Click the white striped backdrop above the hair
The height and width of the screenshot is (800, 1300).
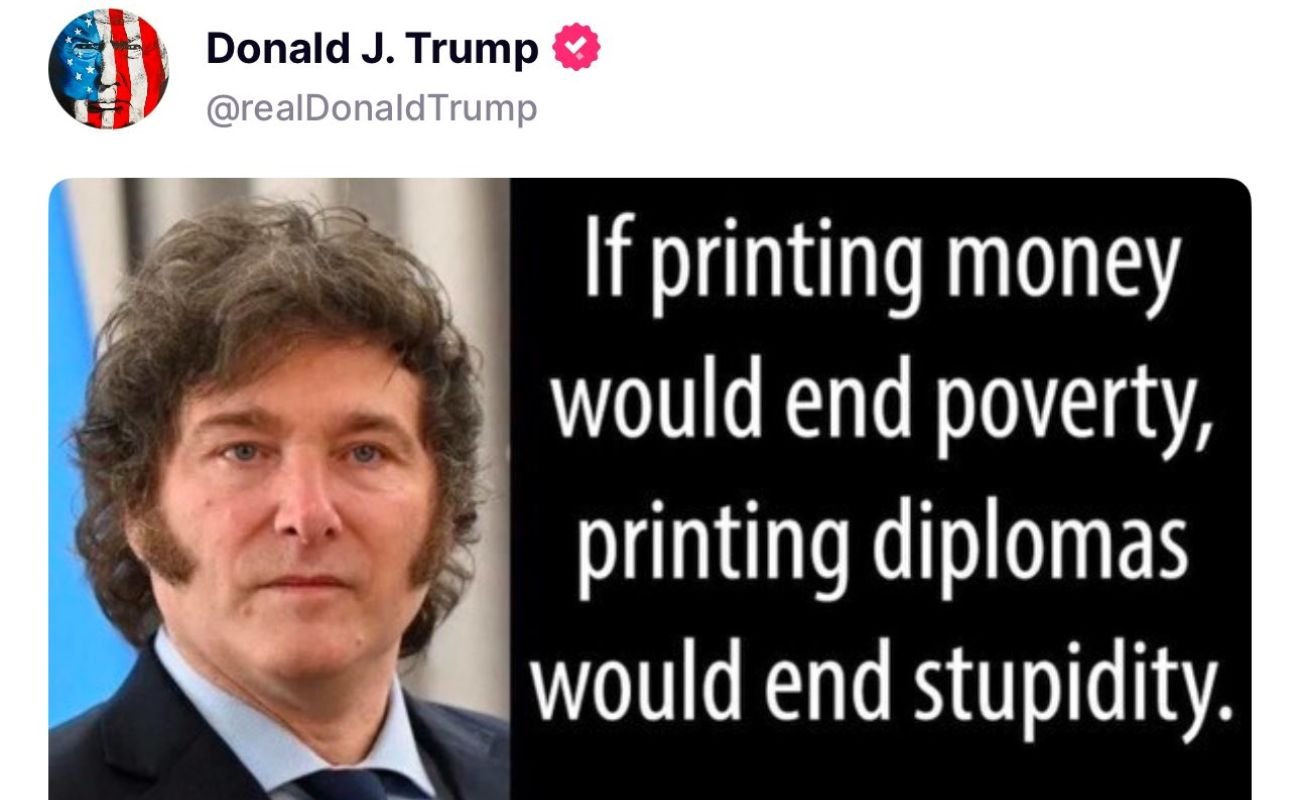coord(300,195)
